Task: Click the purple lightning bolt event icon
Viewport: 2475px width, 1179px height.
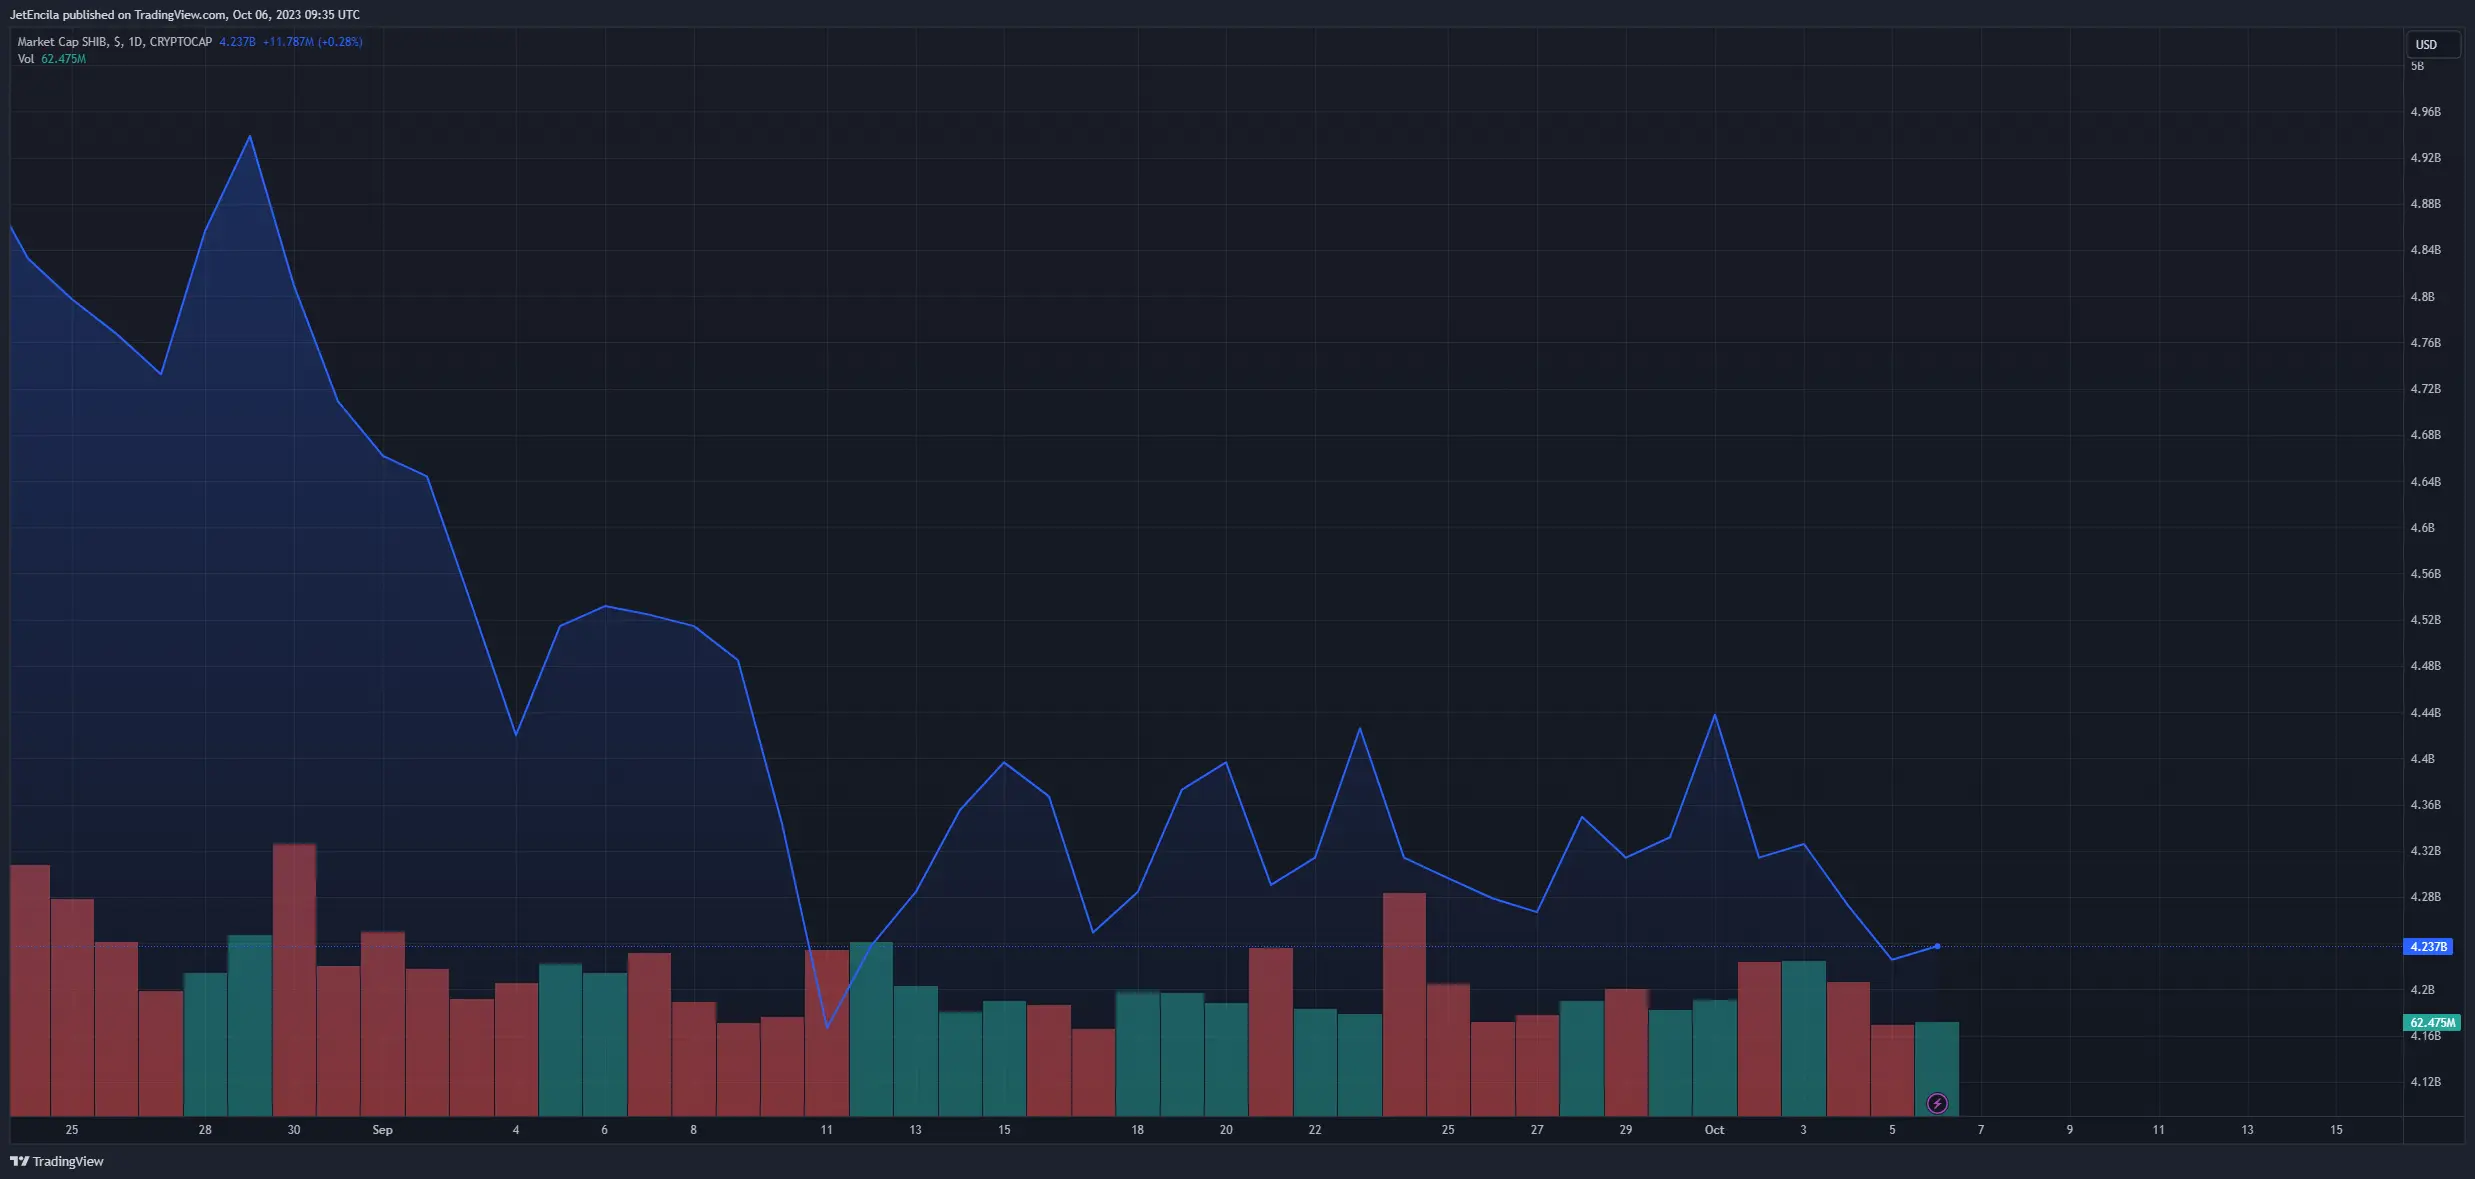Action: coord(1937,1103)
